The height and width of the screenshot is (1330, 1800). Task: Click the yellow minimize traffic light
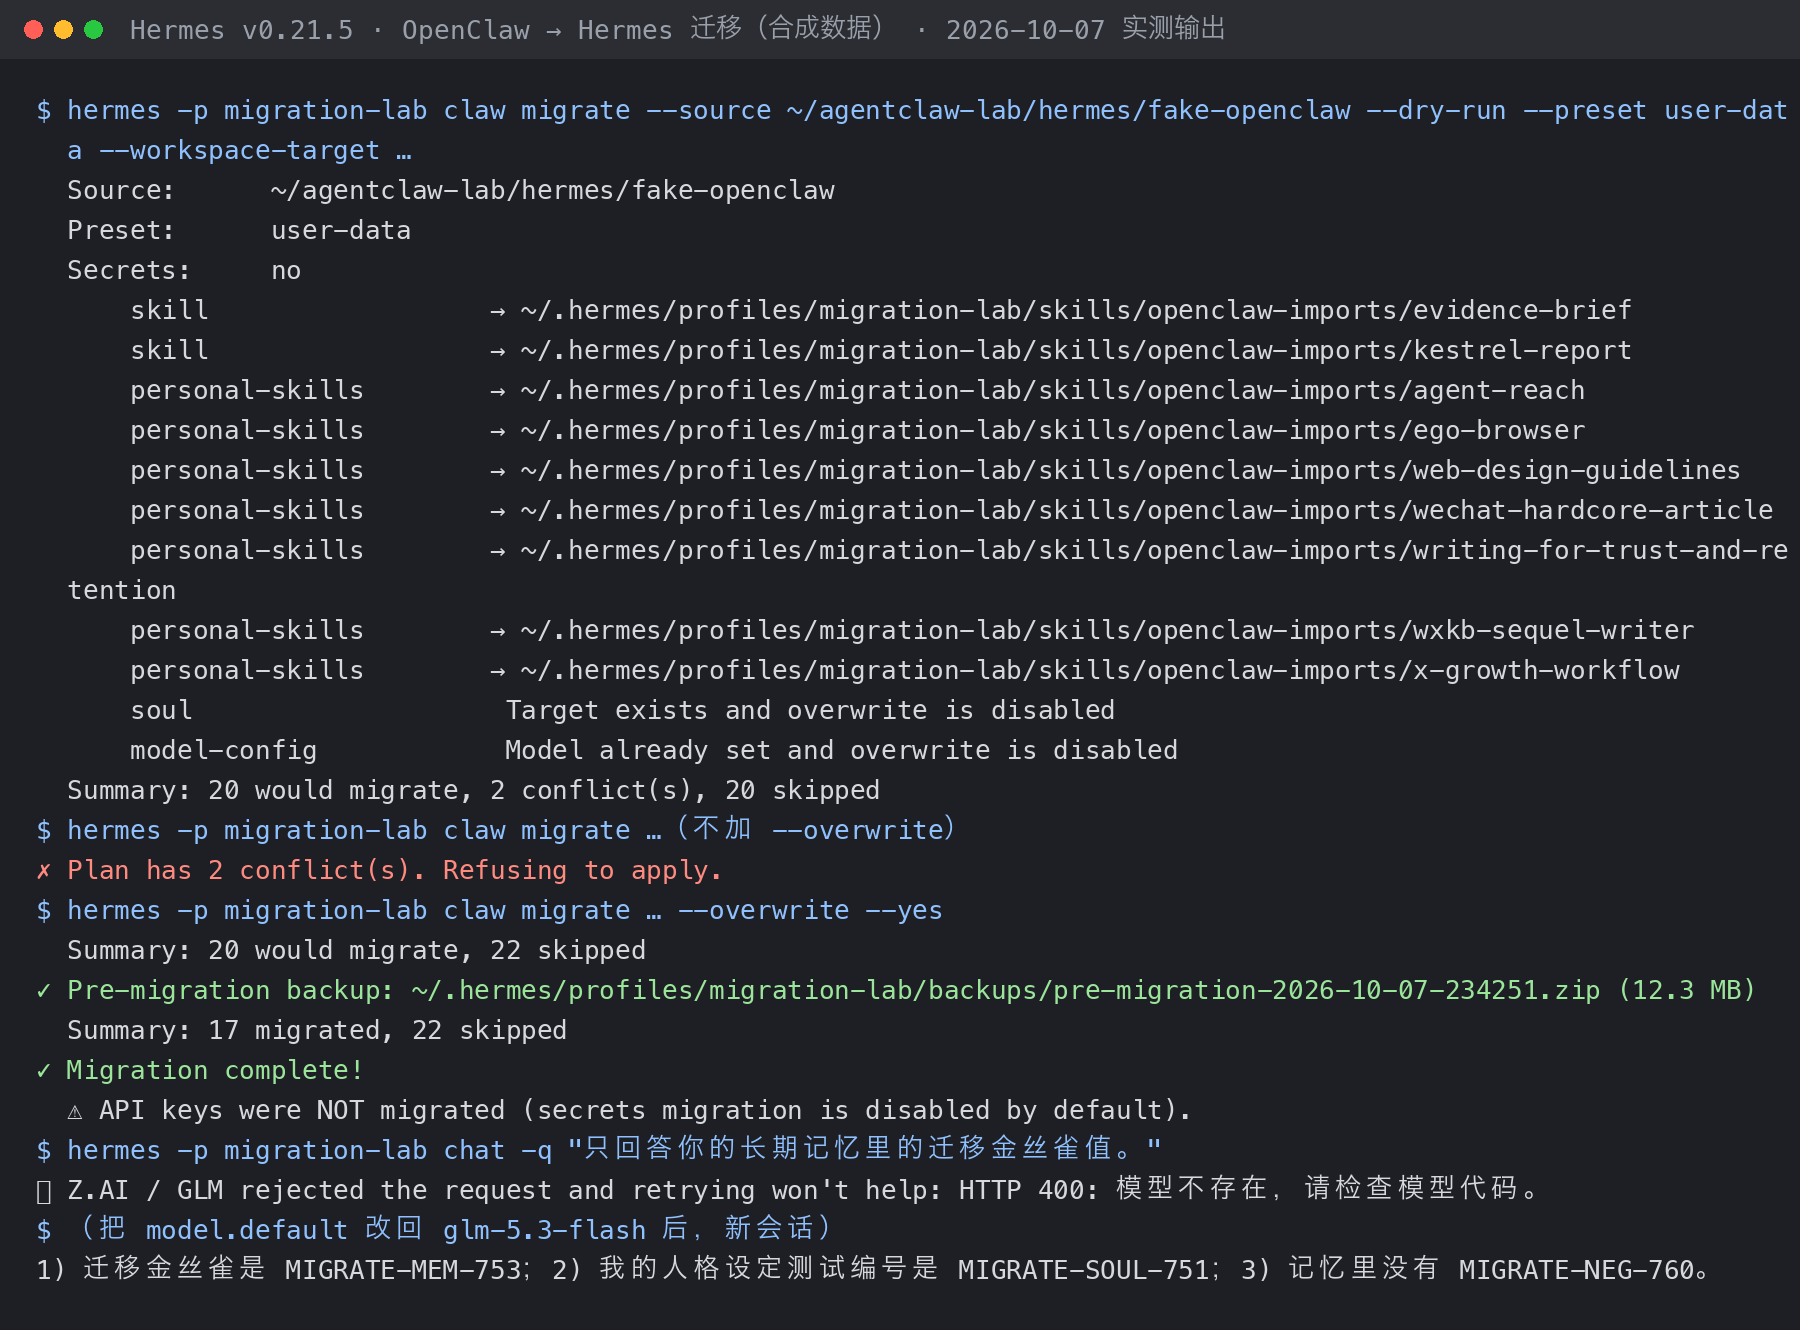point(63,30)
